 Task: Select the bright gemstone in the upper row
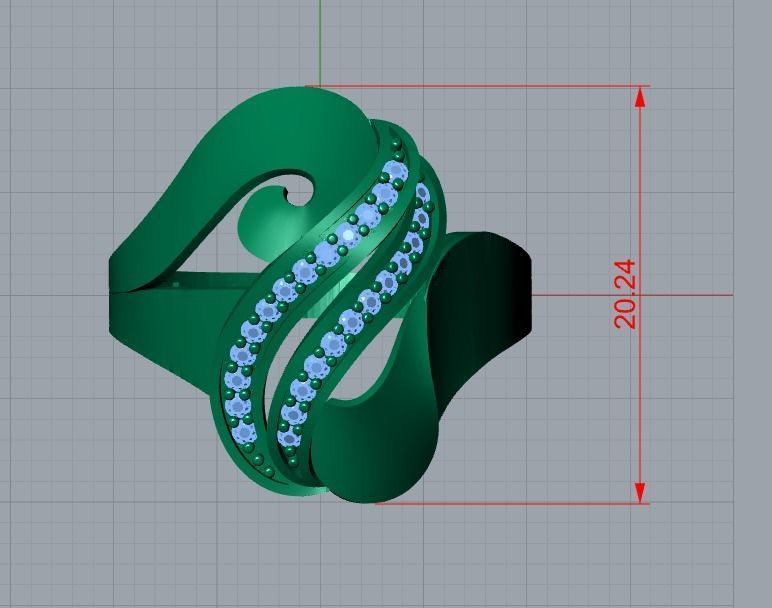pyautogui.click(x=350, y=233)
